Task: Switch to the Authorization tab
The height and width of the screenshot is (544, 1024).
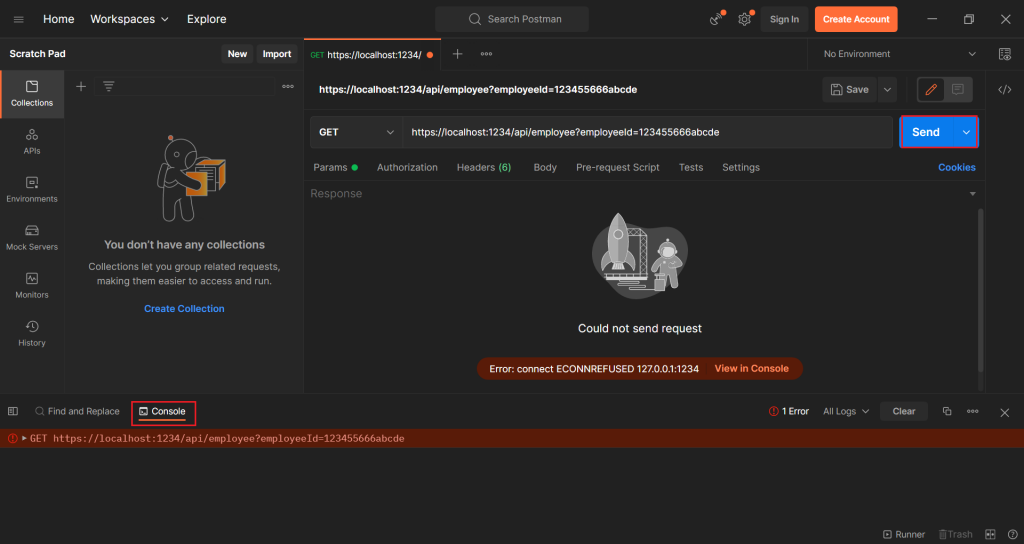Action: [x=407, y=167]
